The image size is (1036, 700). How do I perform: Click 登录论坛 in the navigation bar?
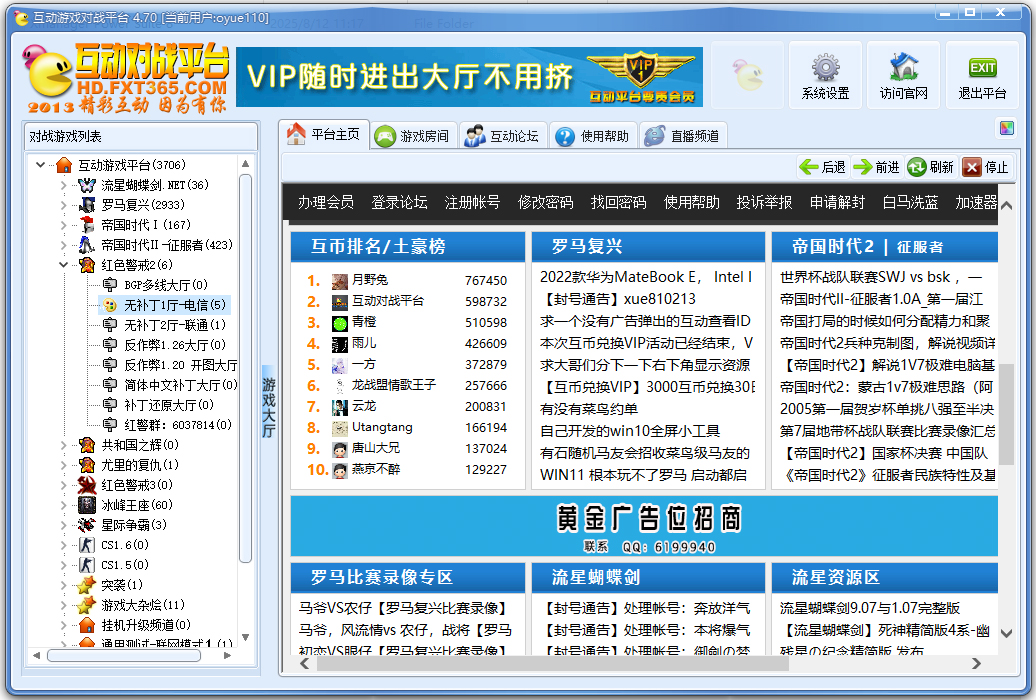[399, 202]
